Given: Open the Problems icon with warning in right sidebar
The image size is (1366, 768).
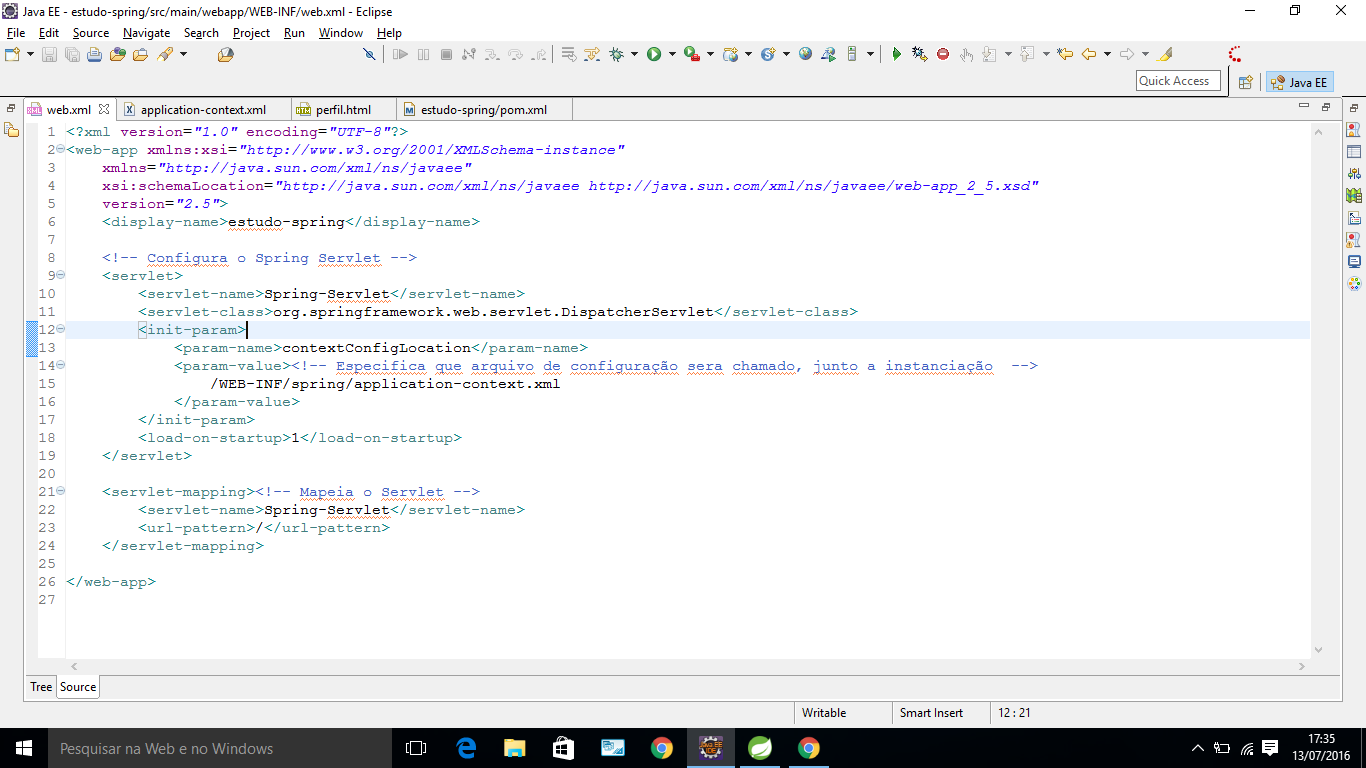Looking at the screenshot, I should click(x=1354, y=240).
